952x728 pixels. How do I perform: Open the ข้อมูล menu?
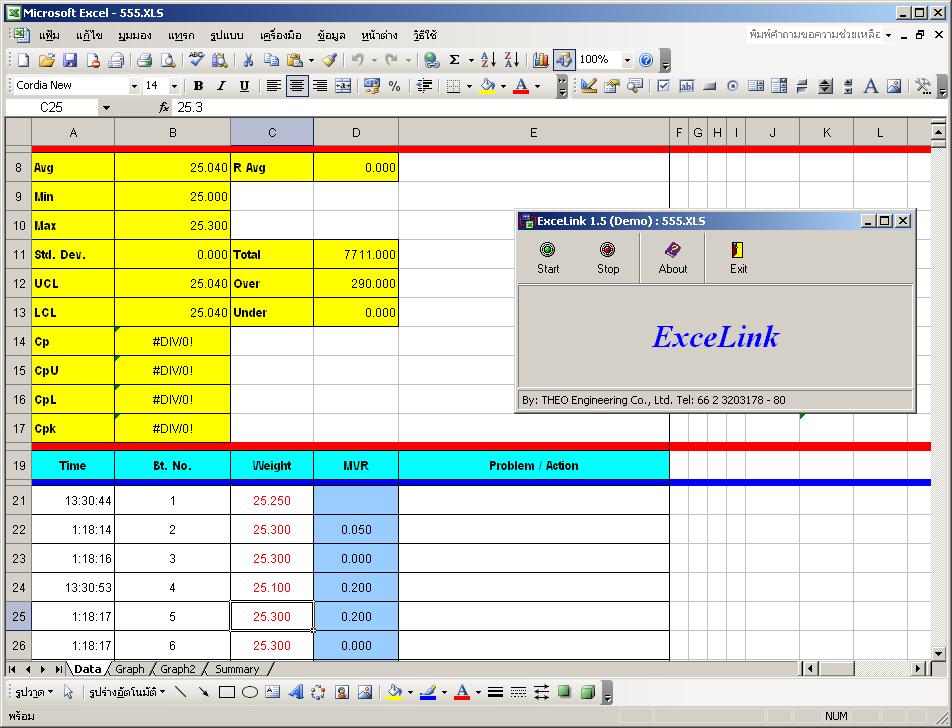pos(331,35)
